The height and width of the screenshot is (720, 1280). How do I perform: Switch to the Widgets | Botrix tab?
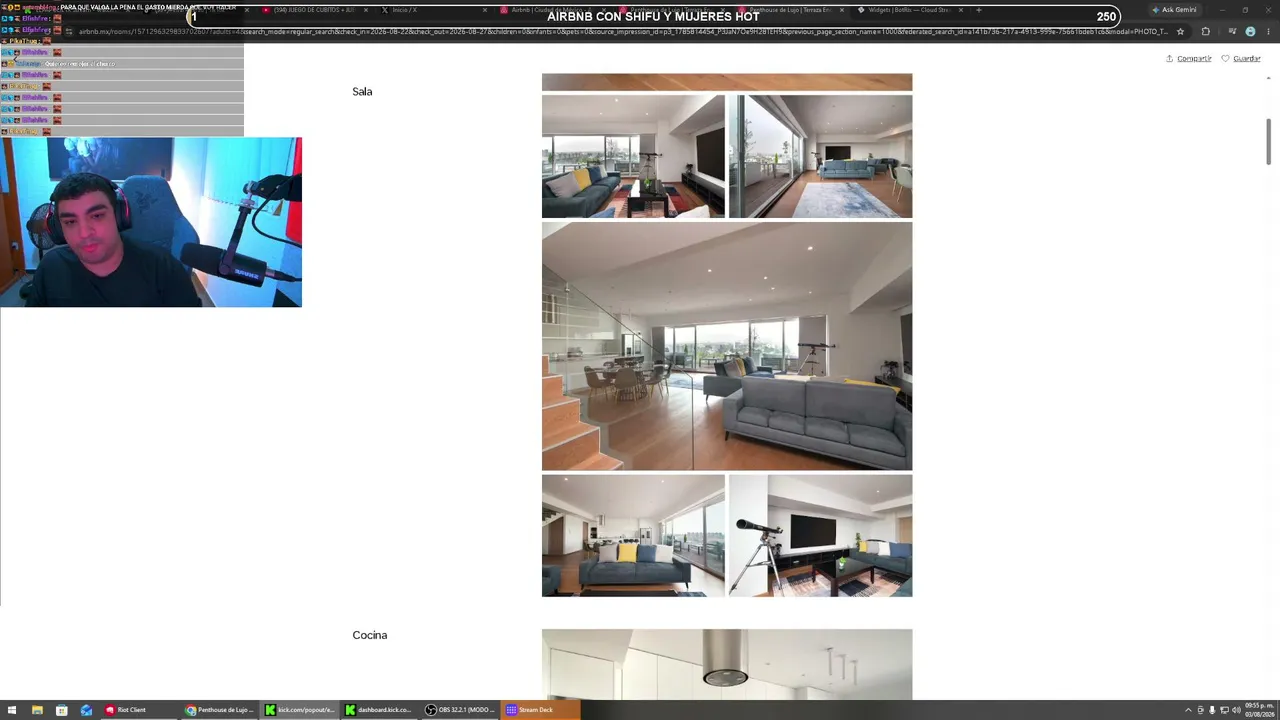(908, 10)
